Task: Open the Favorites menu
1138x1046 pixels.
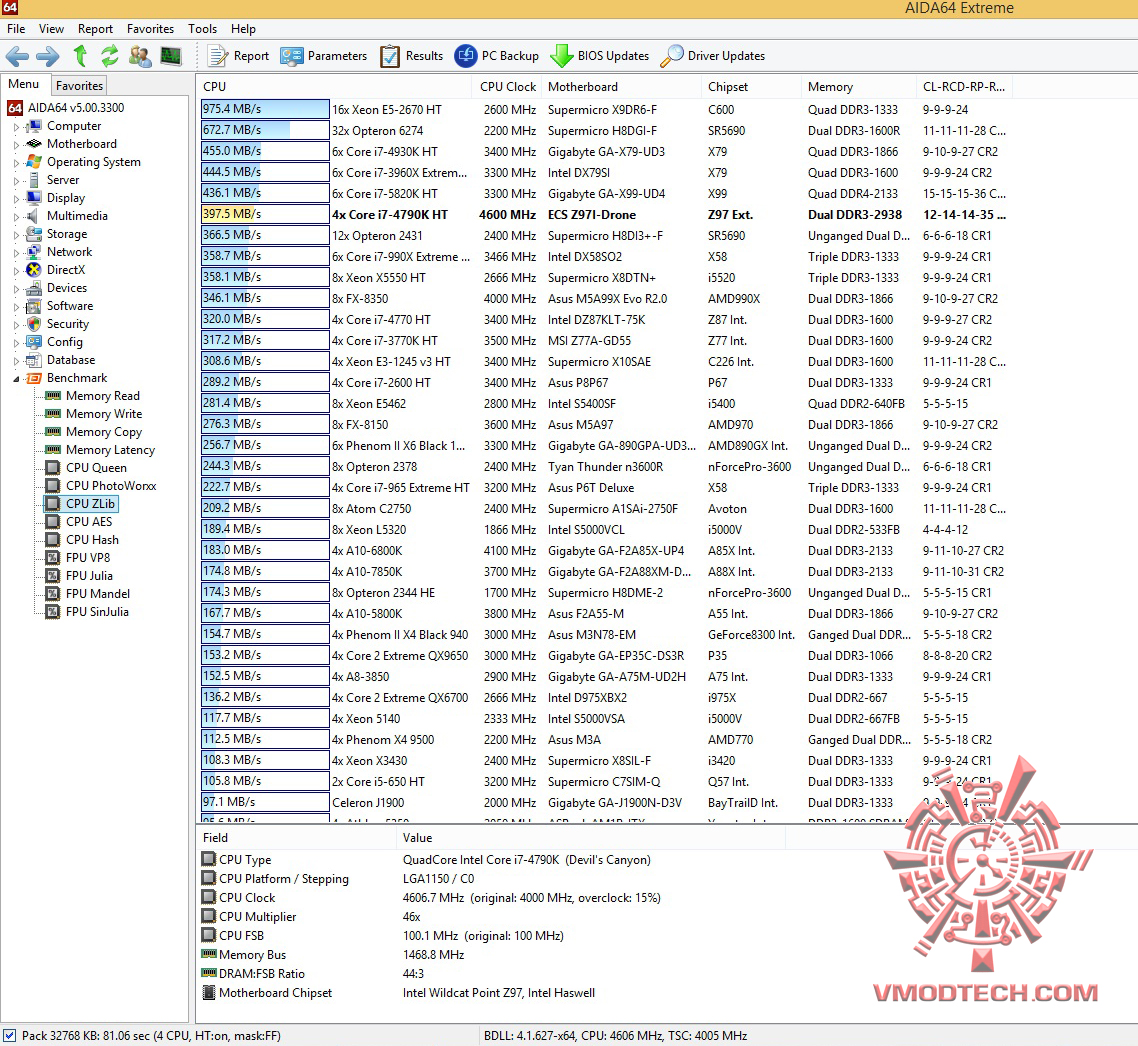Action: coord(150,29)
